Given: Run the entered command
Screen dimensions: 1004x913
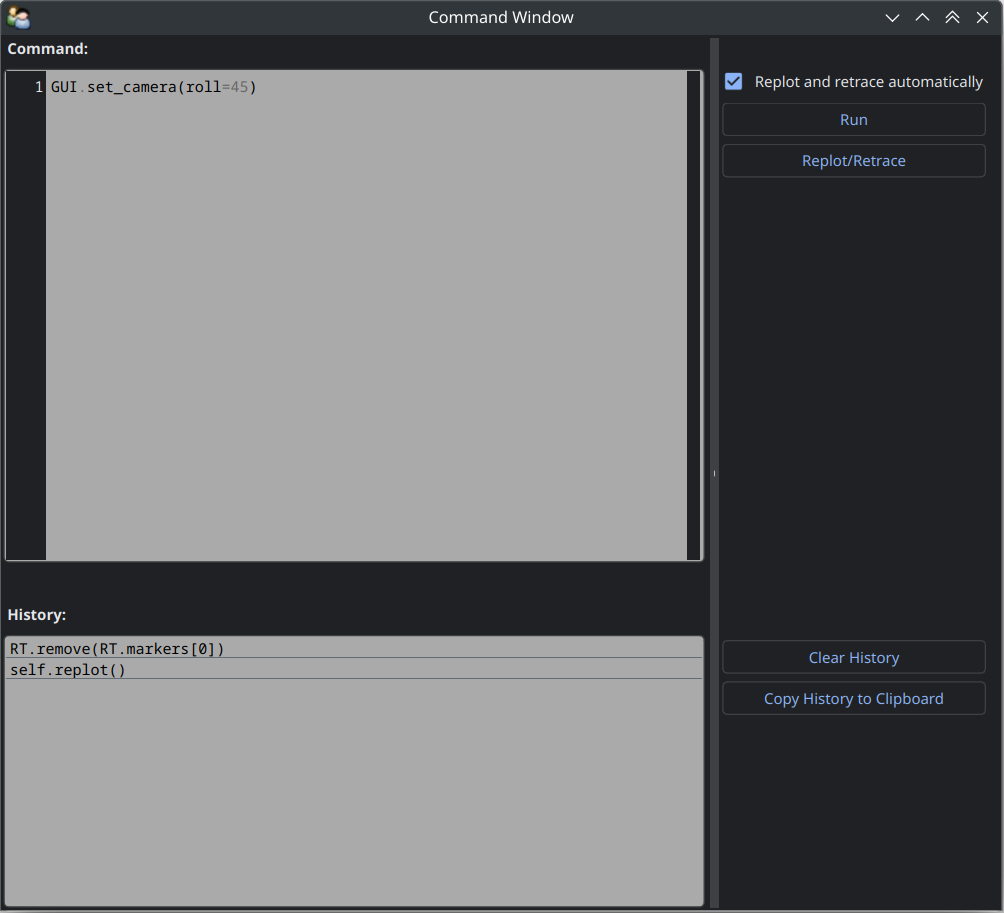Looking at the screenshot, I should 854,120.
